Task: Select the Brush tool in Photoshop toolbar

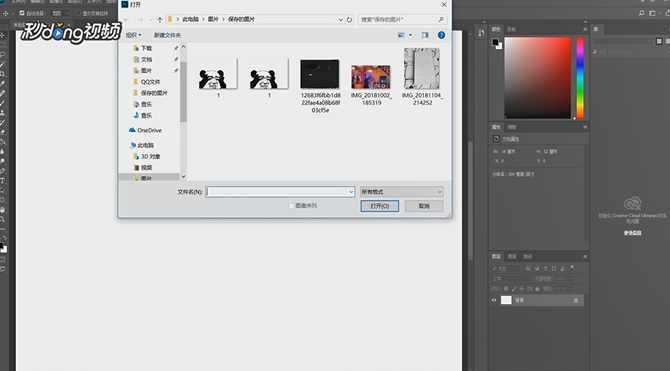Action: tap(3, 103)
